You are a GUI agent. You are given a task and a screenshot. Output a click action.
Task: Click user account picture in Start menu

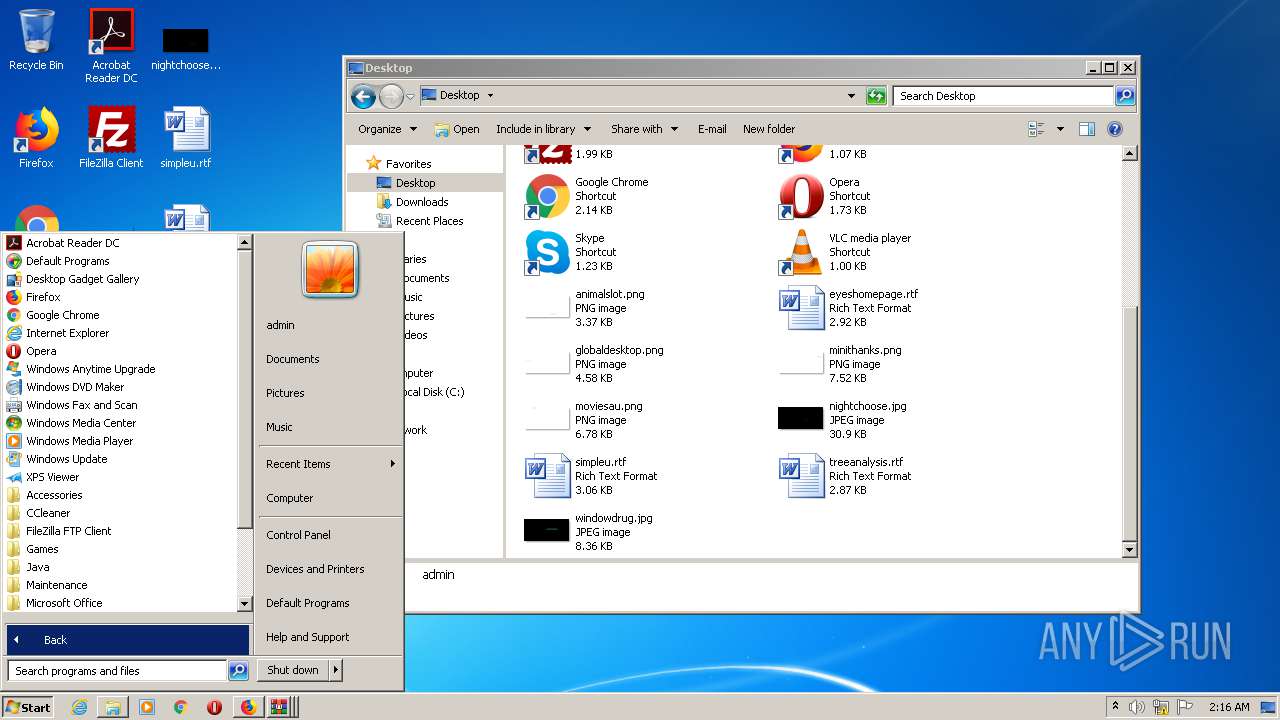click(330, 268)
